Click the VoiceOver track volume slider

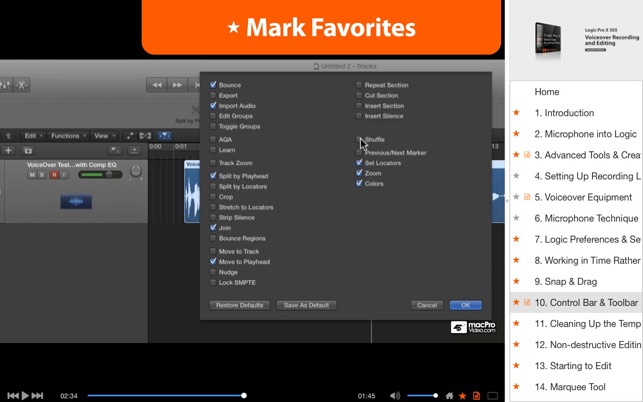pyautogui.click(x=100, y=175)
